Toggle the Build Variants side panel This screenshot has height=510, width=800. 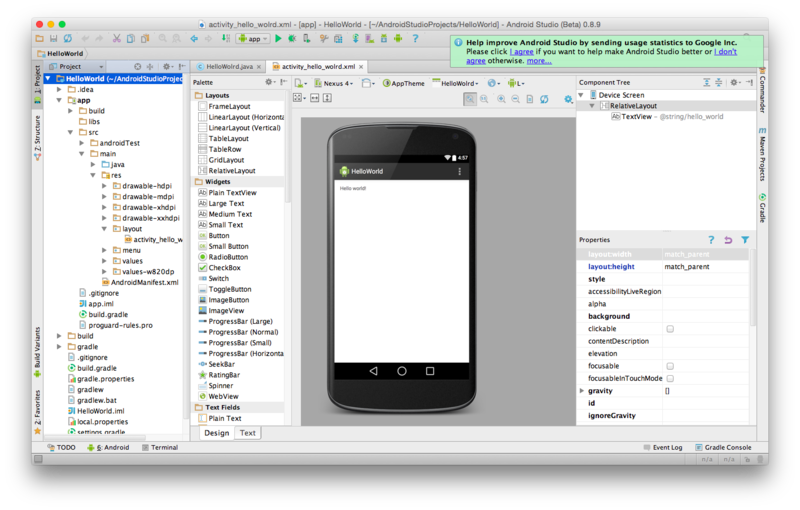[x=37, y=352]
